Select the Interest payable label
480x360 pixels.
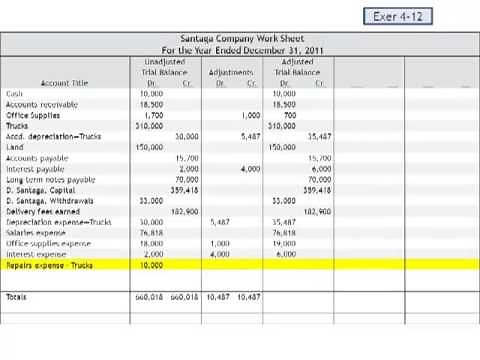click(35, 169)
